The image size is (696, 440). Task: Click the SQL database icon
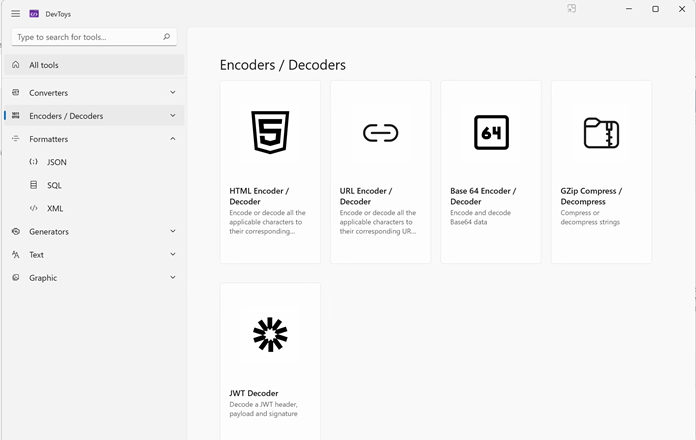(33, 185)
